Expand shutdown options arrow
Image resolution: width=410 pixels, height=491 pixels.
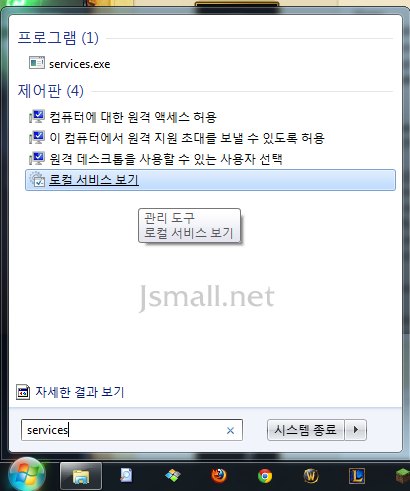click(356, 430)
